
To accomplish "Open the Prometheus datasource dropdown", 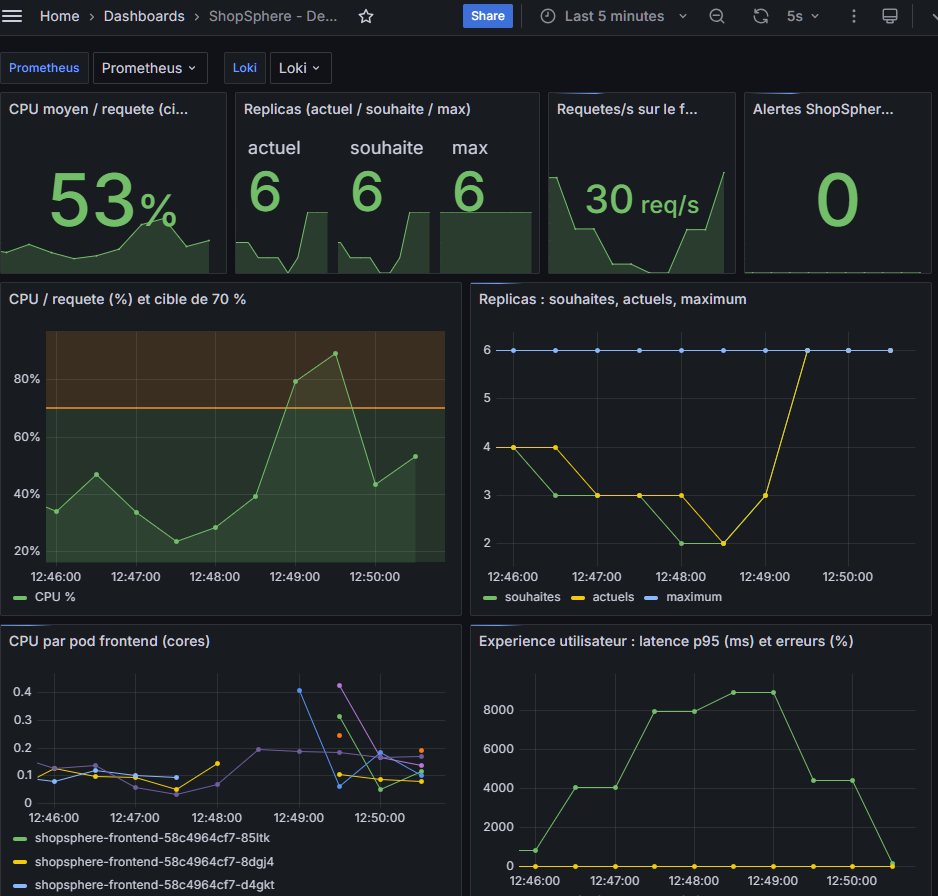I will tap(150, 68).
